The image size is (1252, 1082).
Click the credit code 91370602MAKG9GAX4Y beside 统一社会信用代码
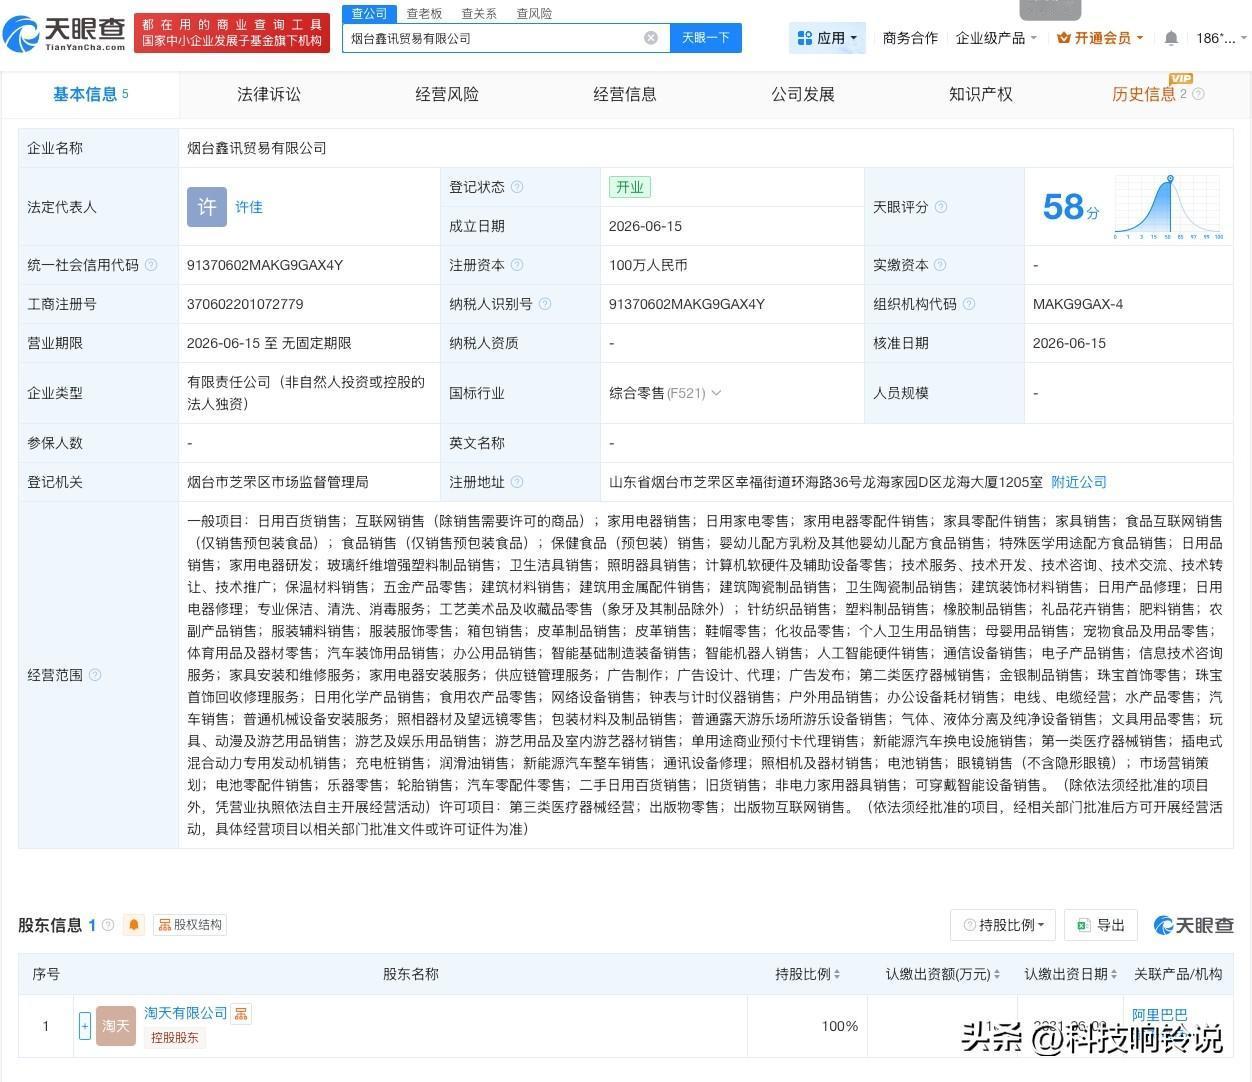265,265
